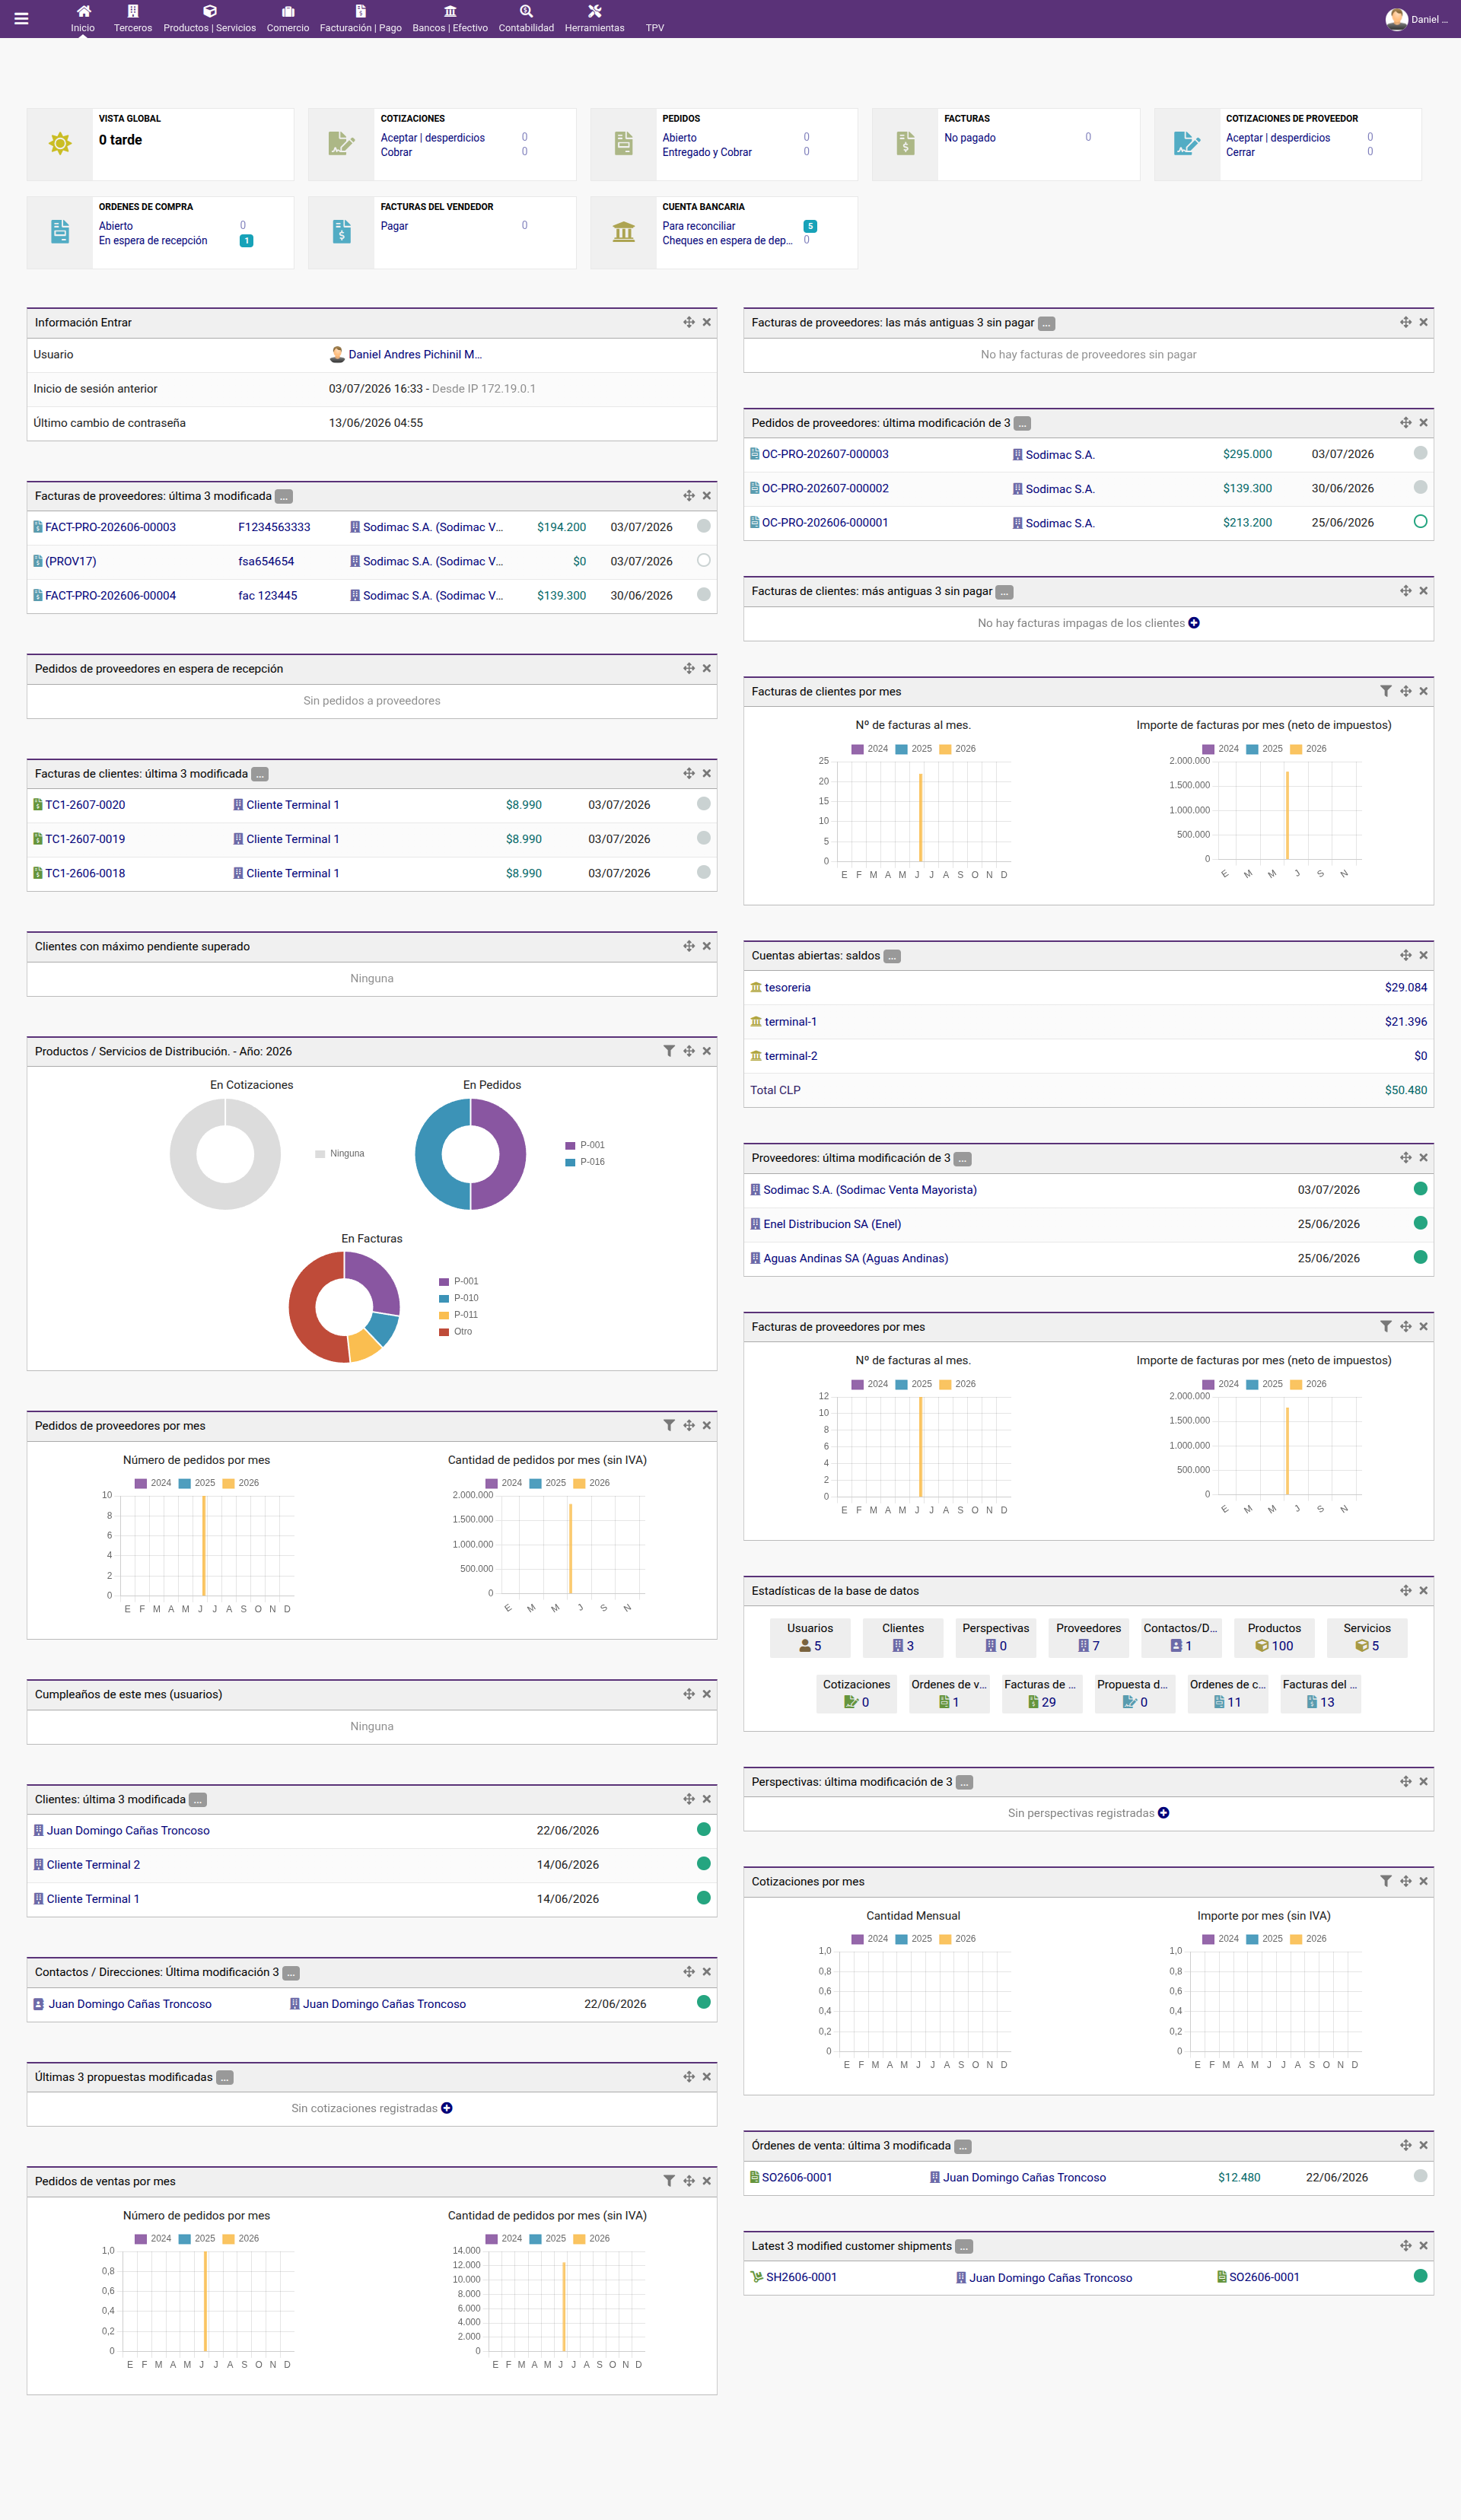
Task: Click plus icon beside Sin perspectivas registradas
Action: pos(1164,1813)
